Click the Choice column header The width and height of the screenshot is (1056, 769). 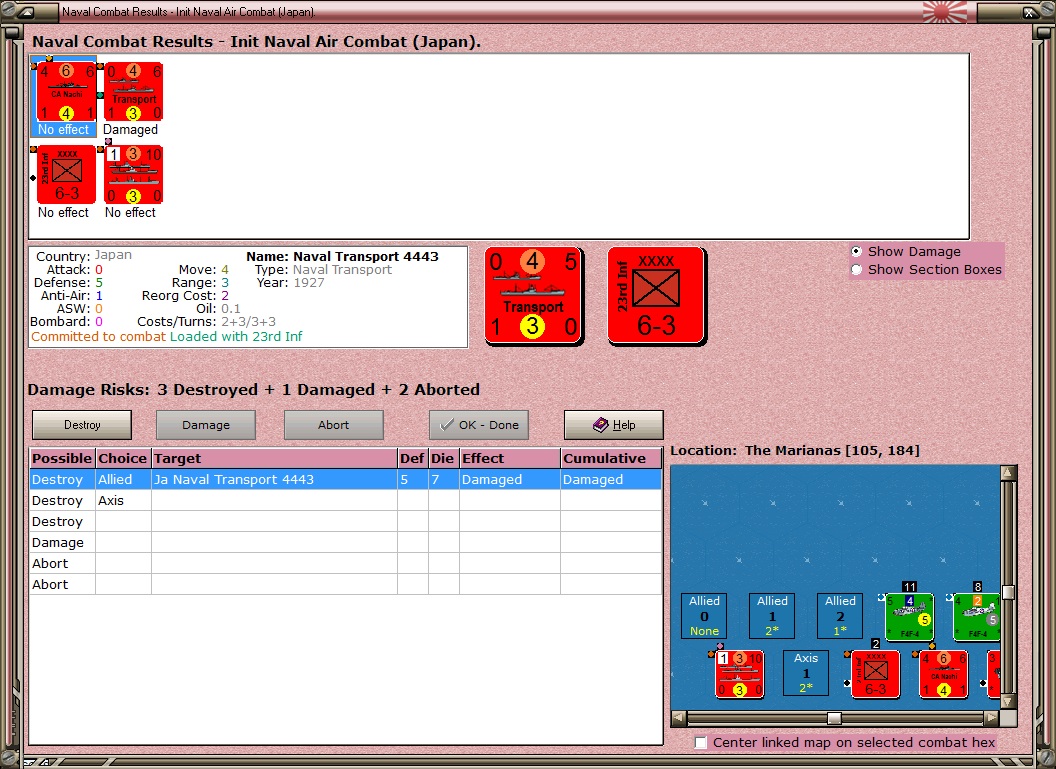123,458
